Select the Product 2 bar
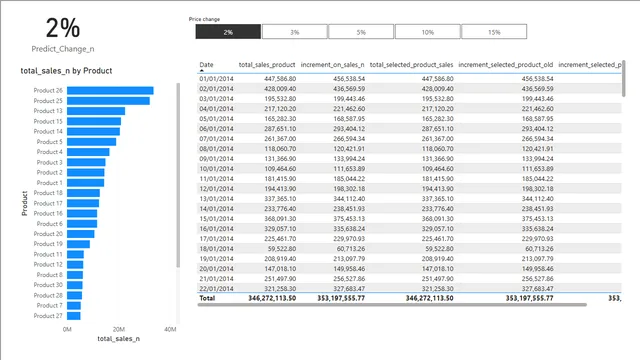Viewport: 640px width, 360px height. (86, 173)
